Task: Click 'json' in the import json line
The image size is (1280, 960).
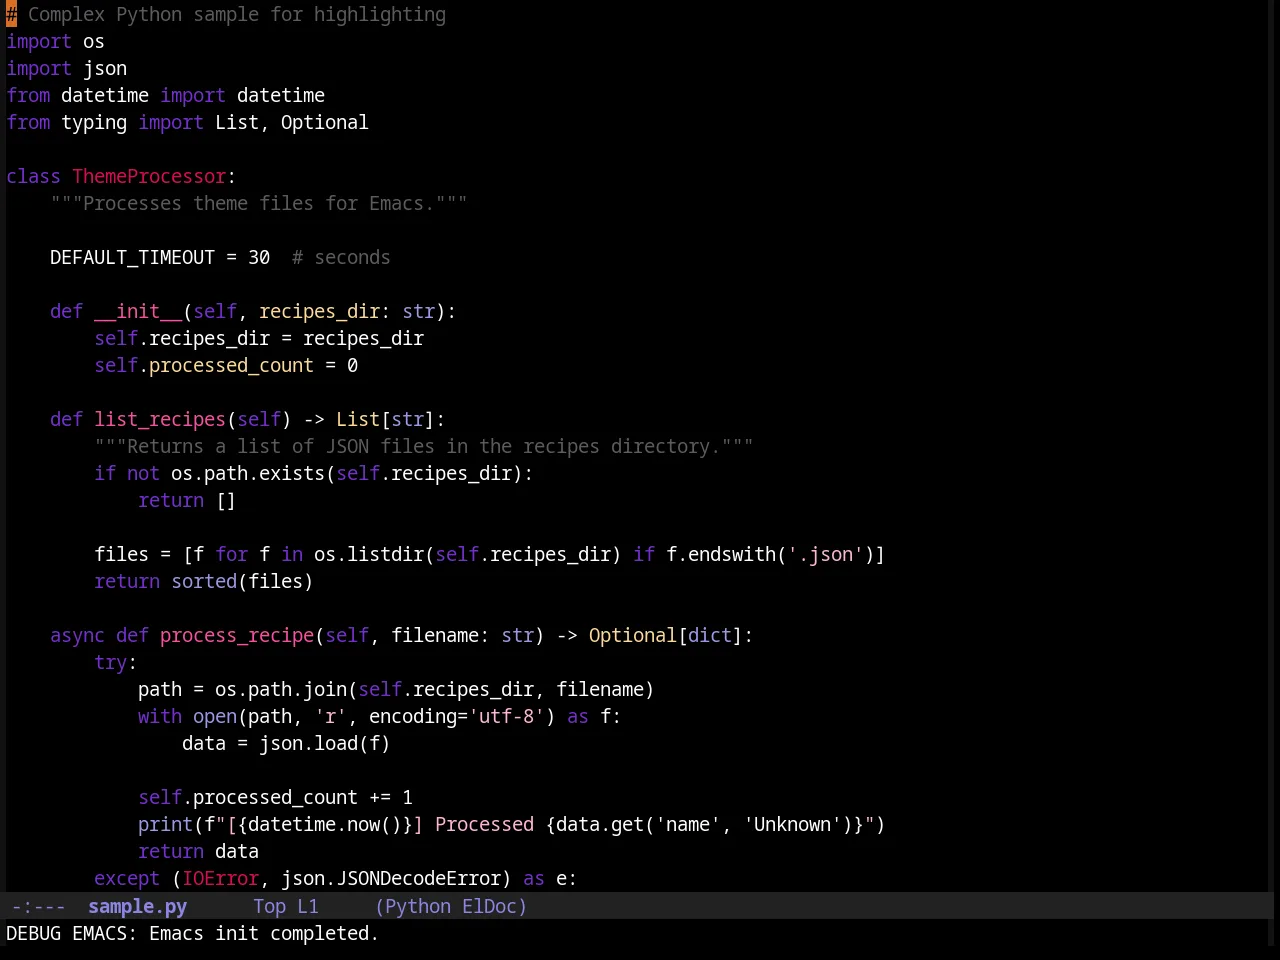Action: click(105, 68)
